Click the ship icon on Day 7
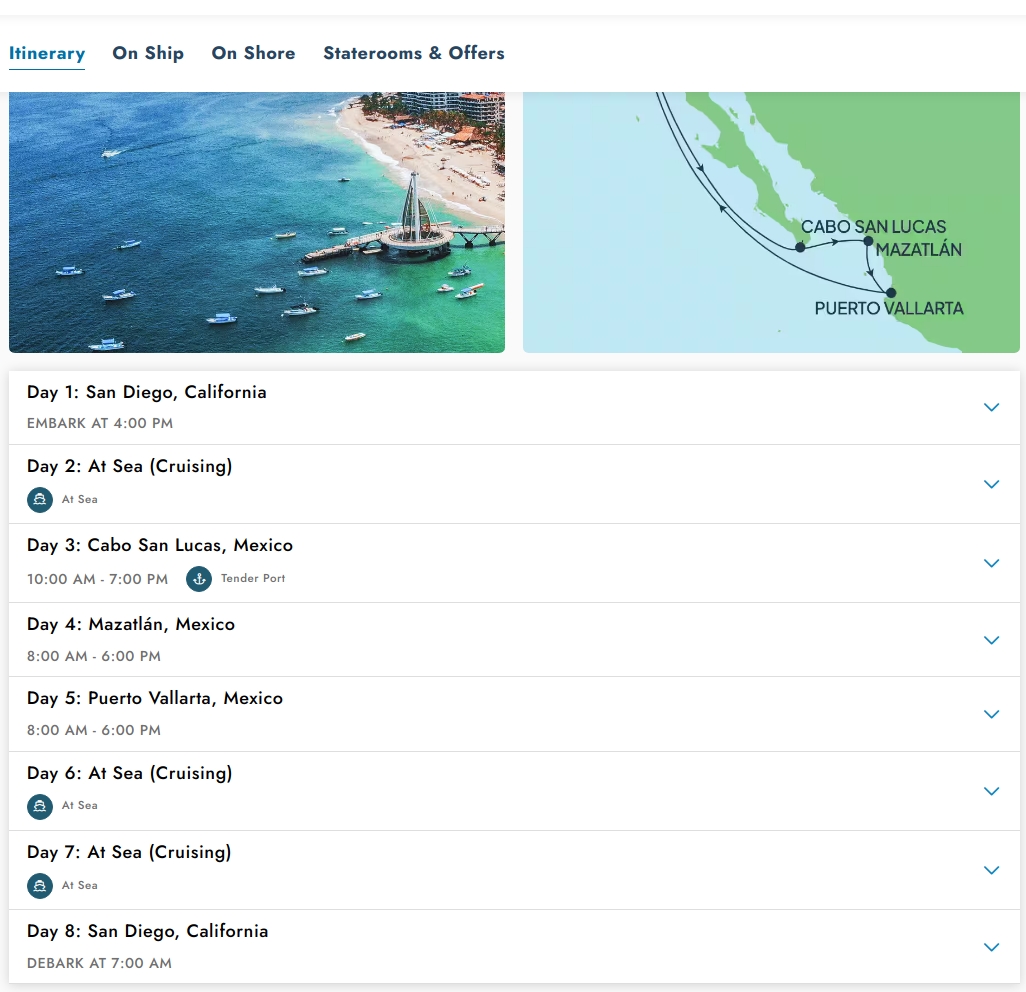 (x=40, y=885)
